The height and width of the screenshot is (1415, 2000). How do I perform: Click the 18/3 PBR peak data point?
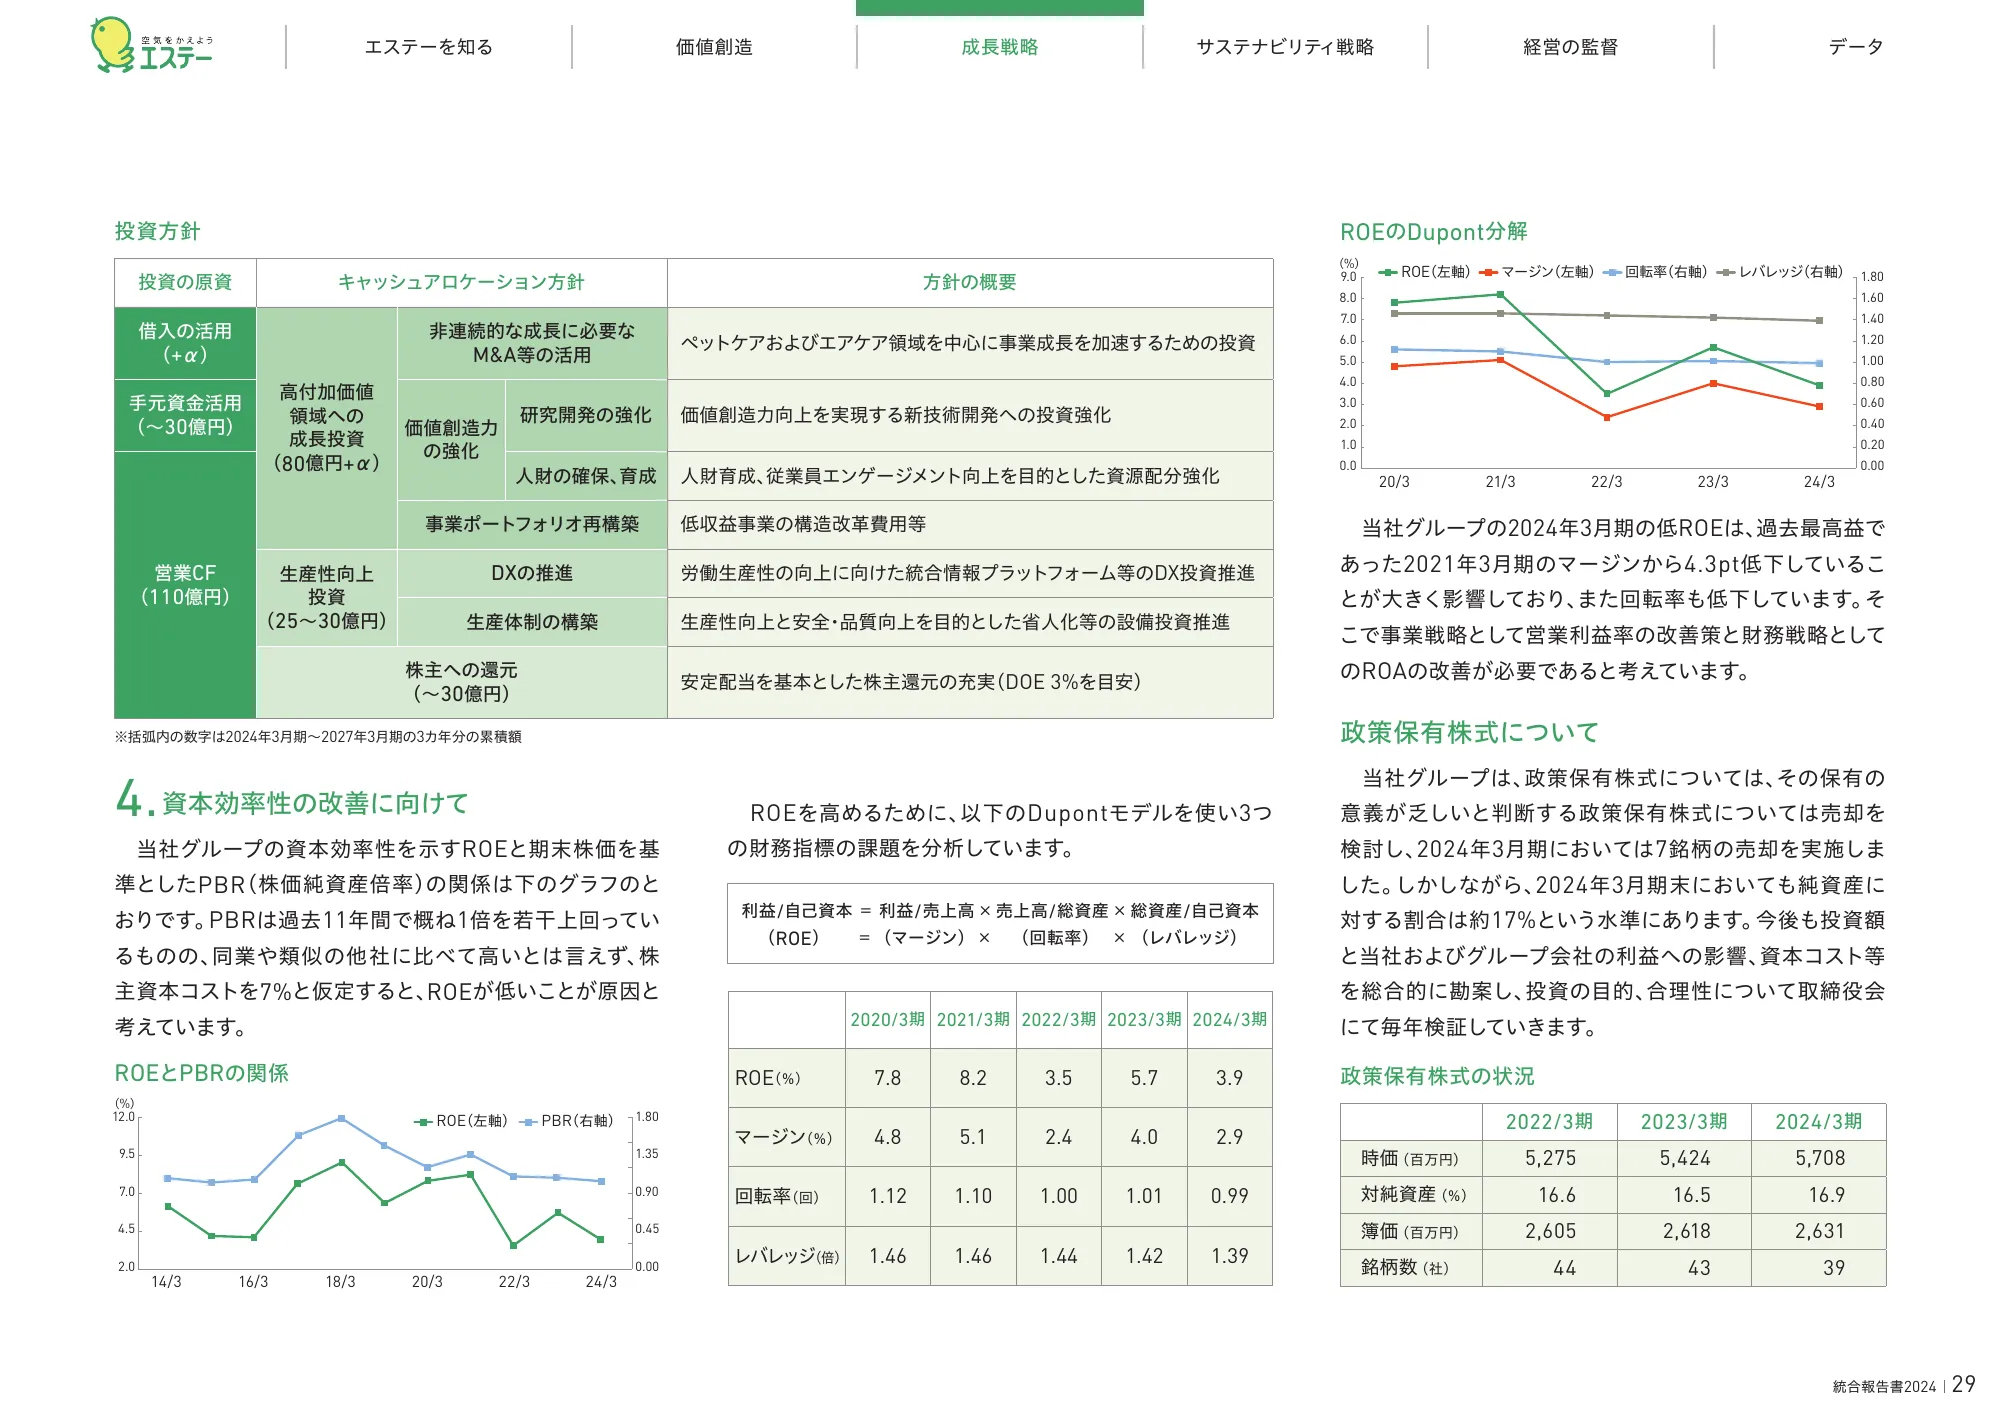(x=341, y=1119)
